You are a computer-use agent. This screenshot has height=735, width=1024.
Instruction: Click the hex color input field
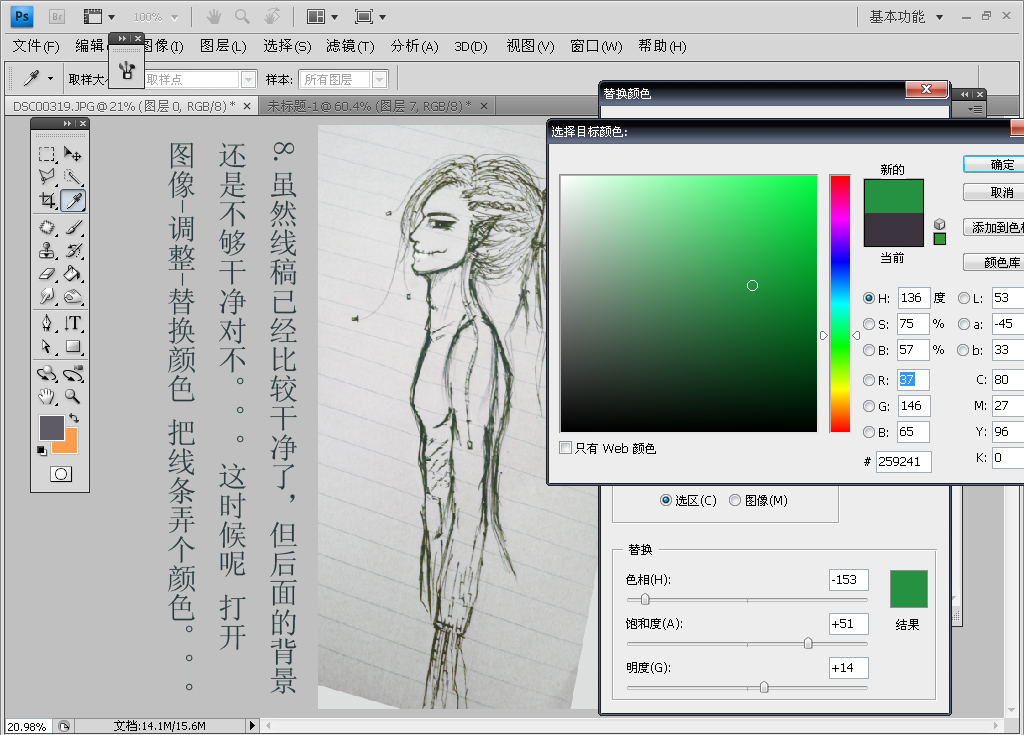[904, 461]
